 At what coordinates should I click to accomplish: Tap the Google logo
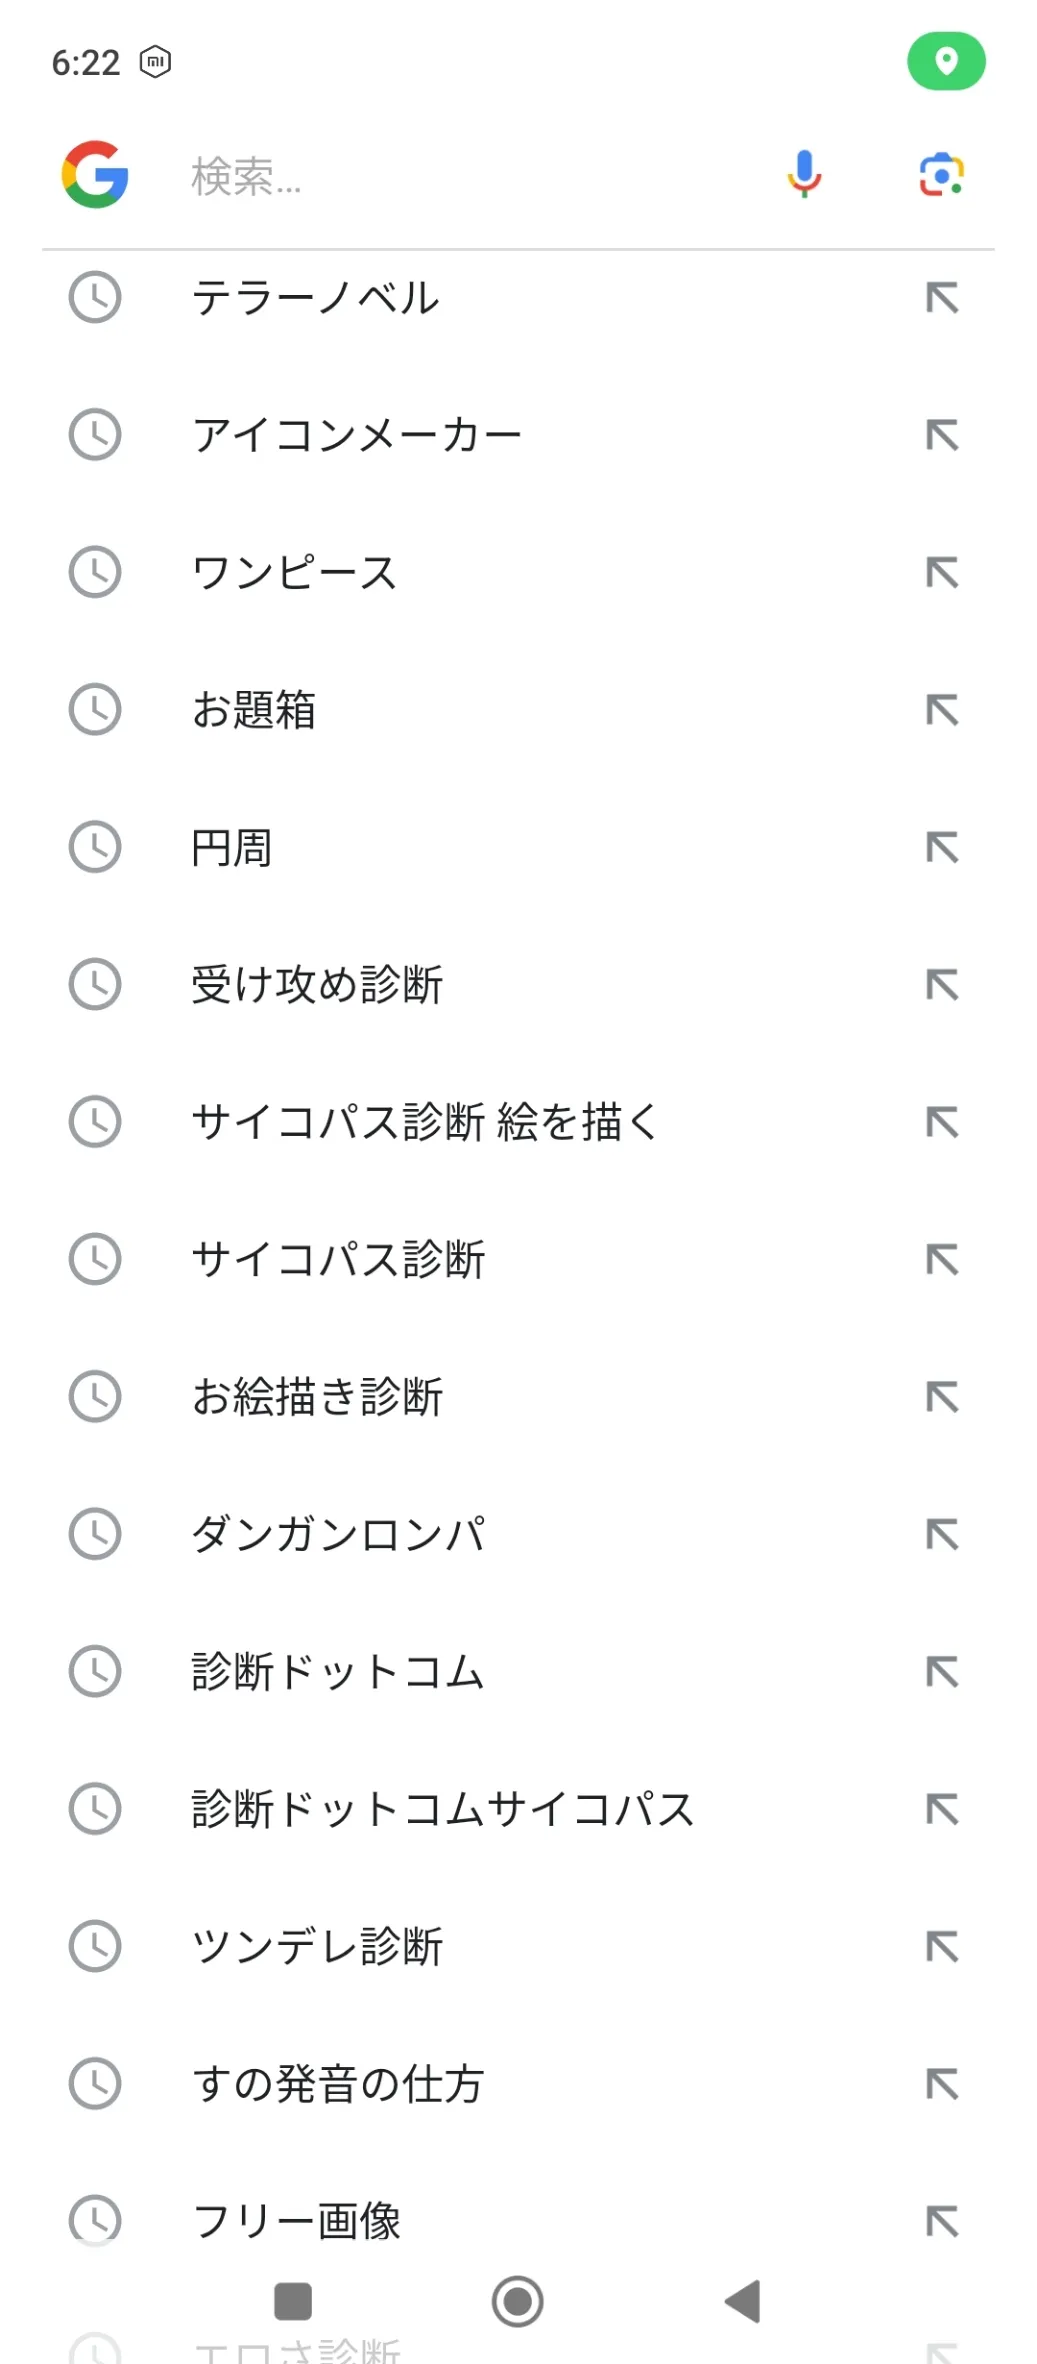point(95,175)
